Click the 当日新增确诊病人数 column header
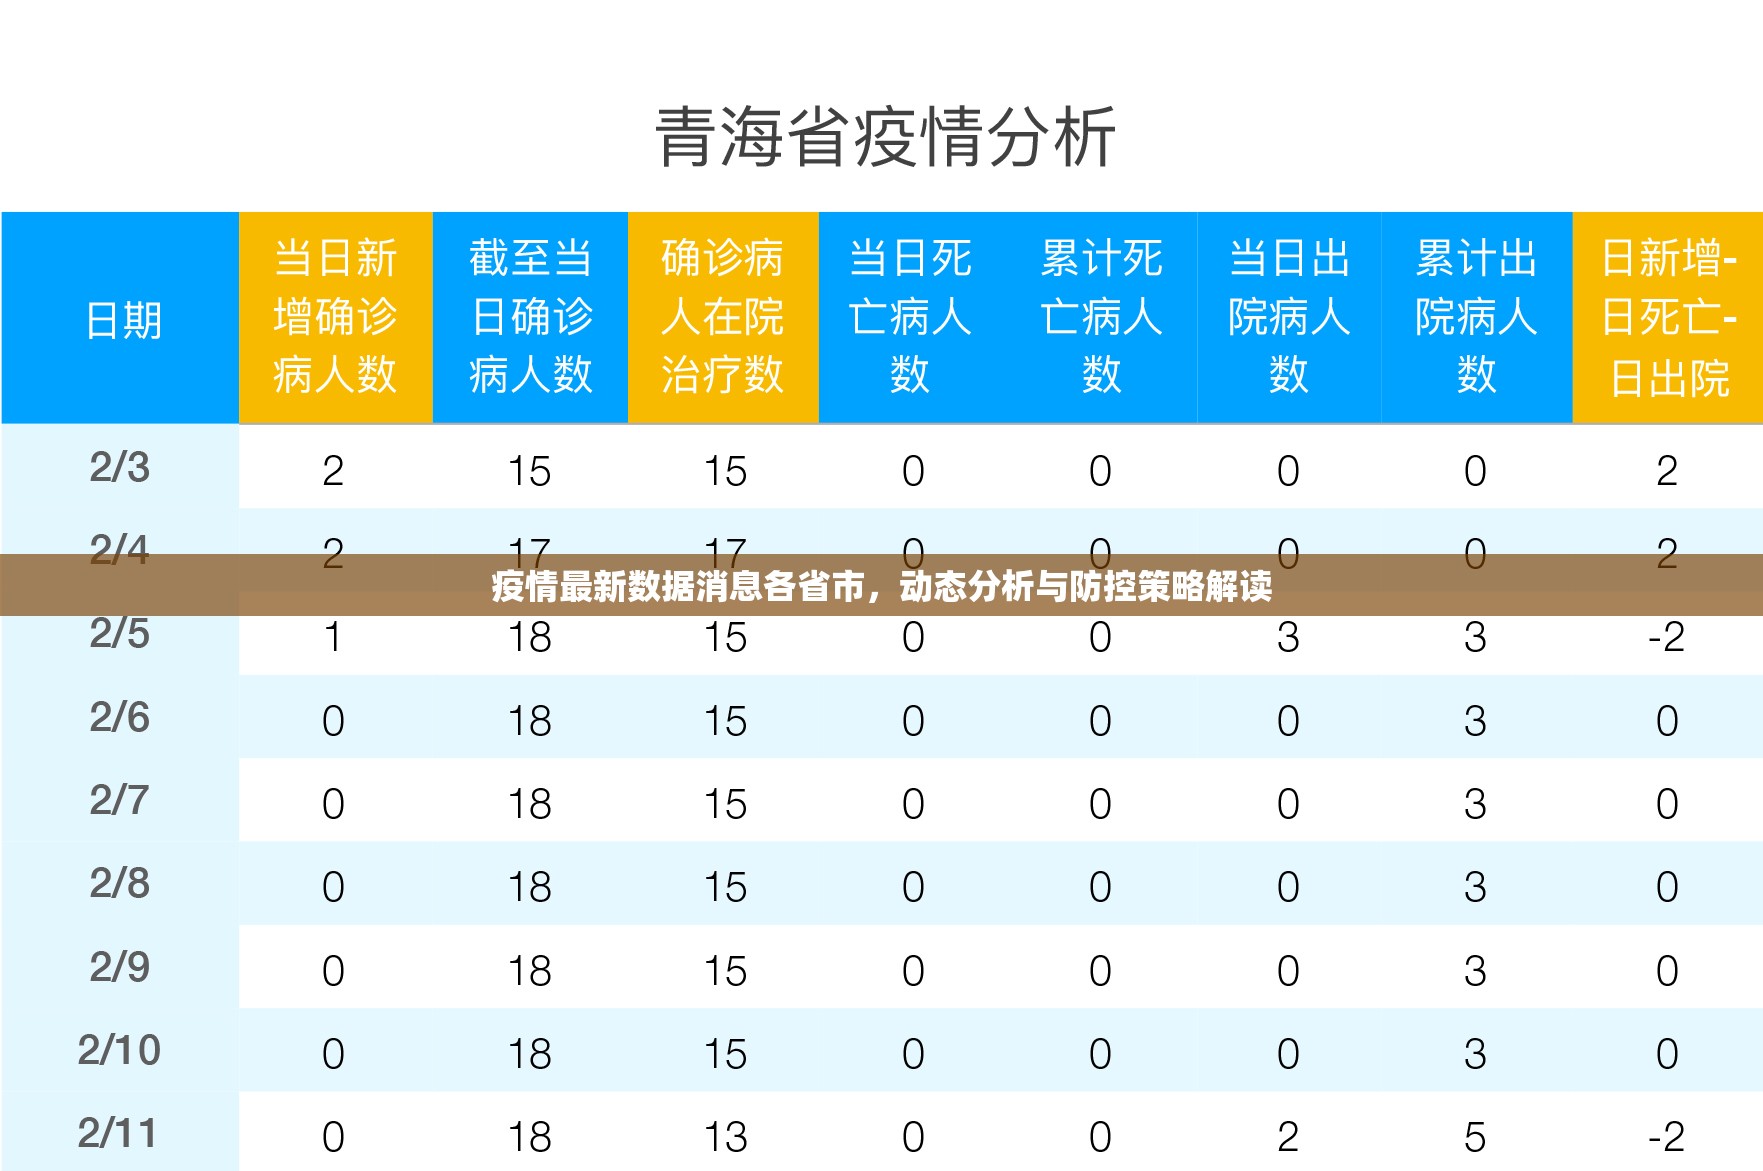Image resolution: width=1763 pixels, height=1171 pixels. (x=335, y=317)
